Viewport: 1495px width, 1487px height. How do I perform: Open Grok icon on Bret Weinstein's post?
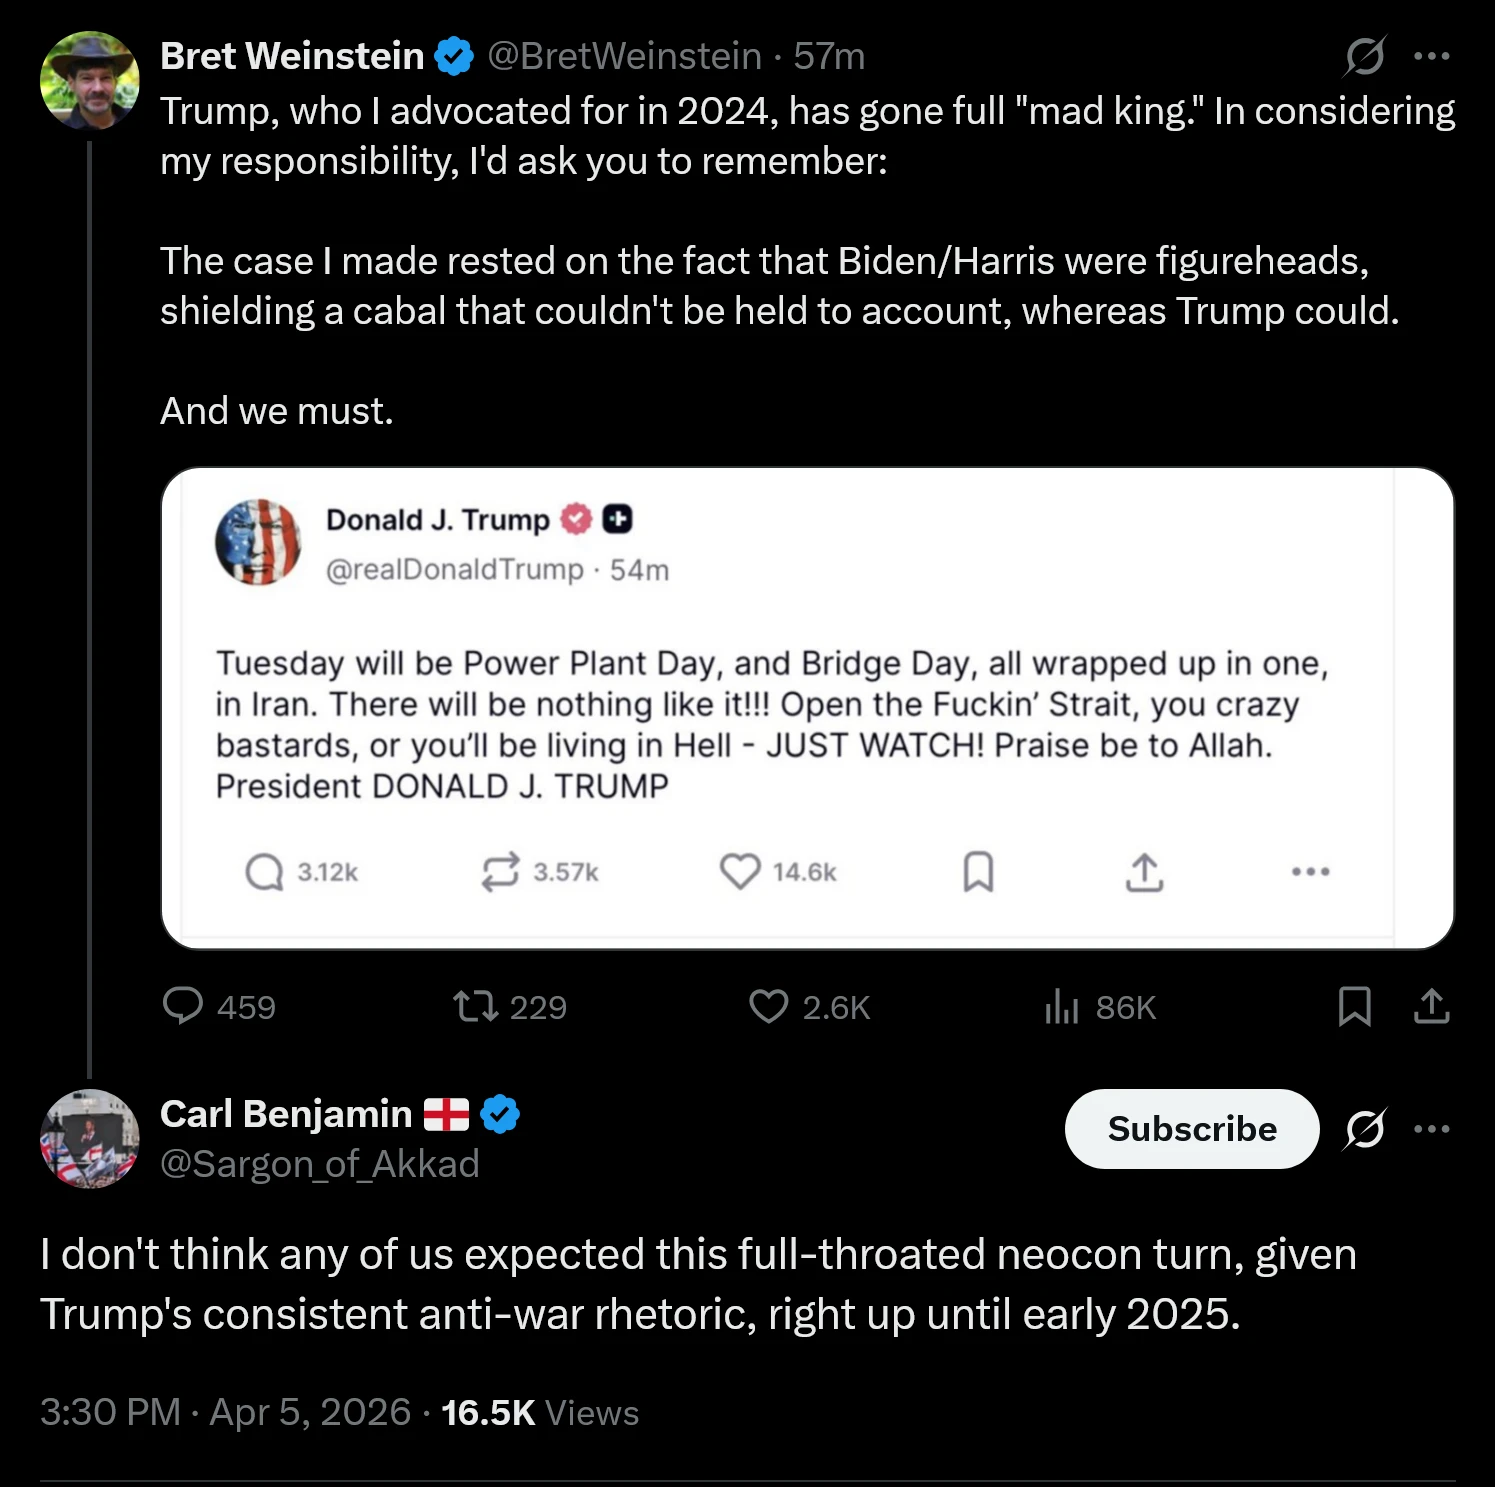(x=1364, y=56)
